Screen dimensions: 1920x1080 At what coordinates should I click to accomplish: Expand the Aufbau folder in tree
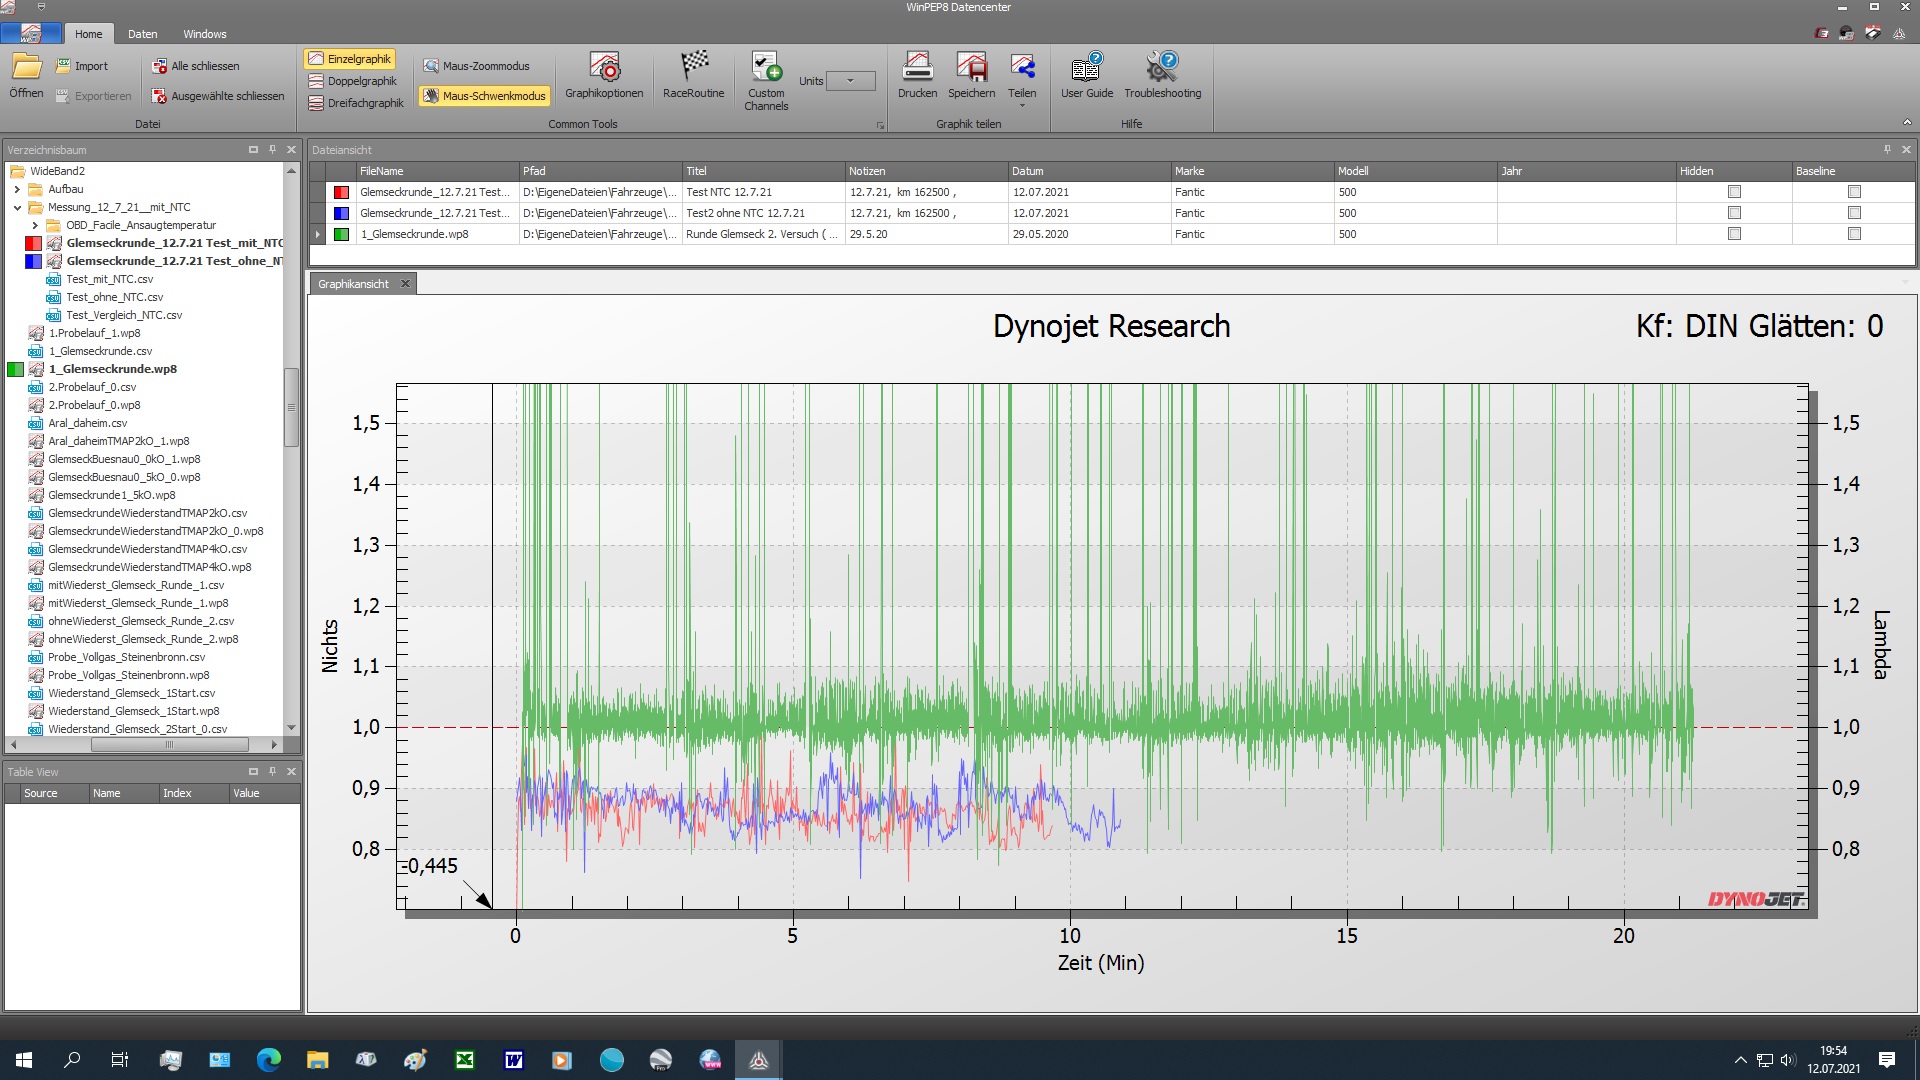pyautogui.click(x=17, y=189)
